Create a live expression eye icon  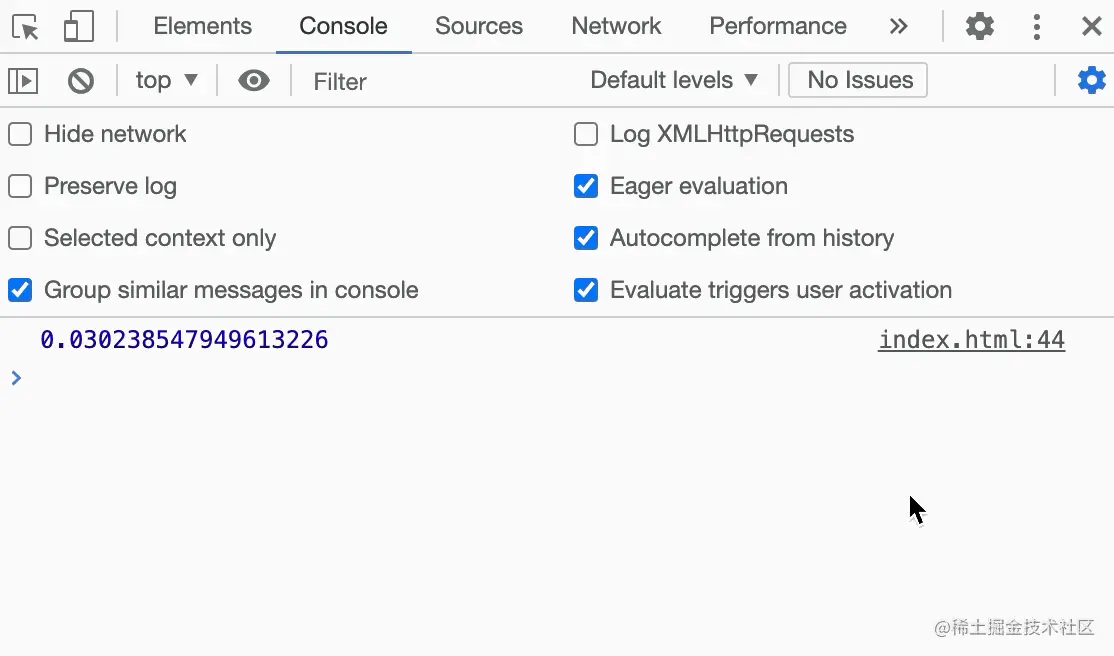pyautogui.click(x=254, y=80)
